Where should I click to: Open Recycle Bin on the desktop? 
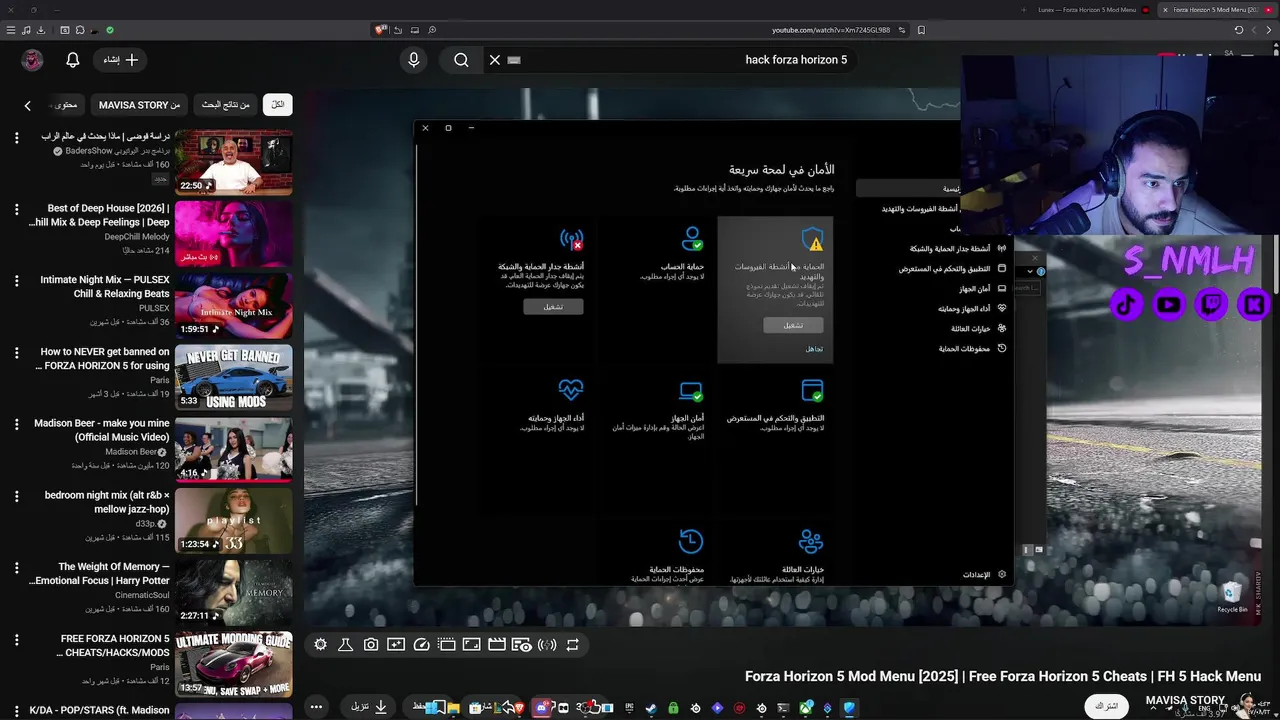[1232, 597]
